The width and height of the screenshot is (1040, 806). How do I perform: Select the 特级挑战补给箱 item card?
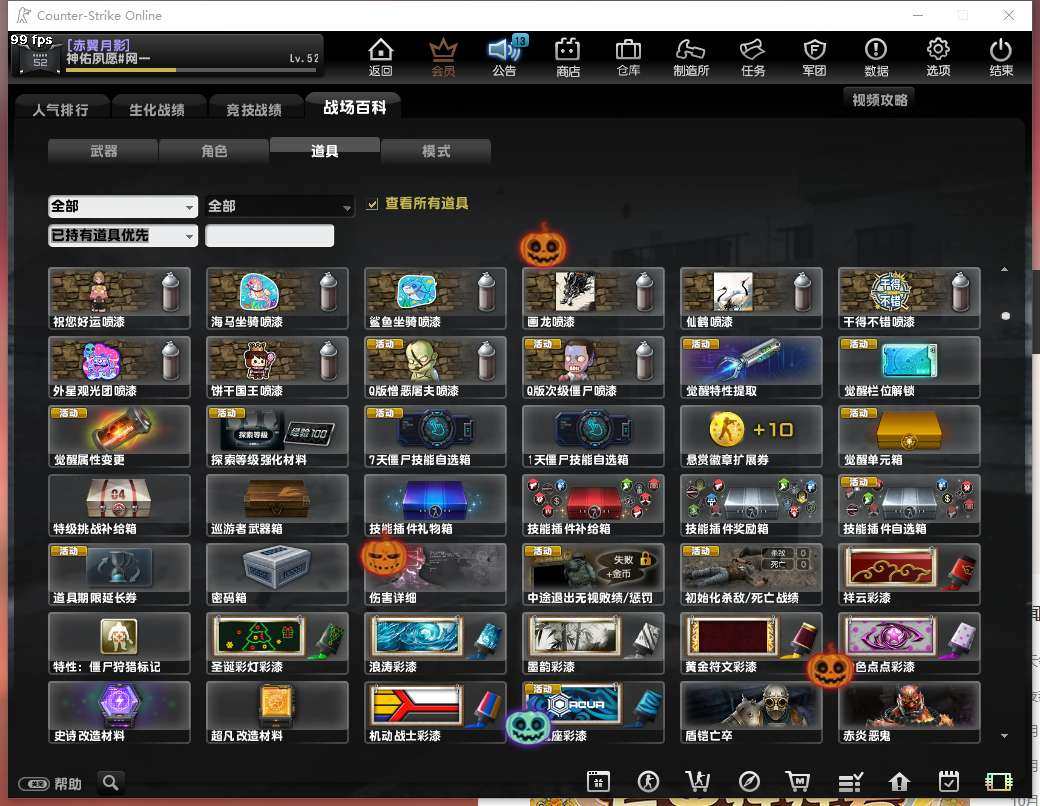pos(119,505)
